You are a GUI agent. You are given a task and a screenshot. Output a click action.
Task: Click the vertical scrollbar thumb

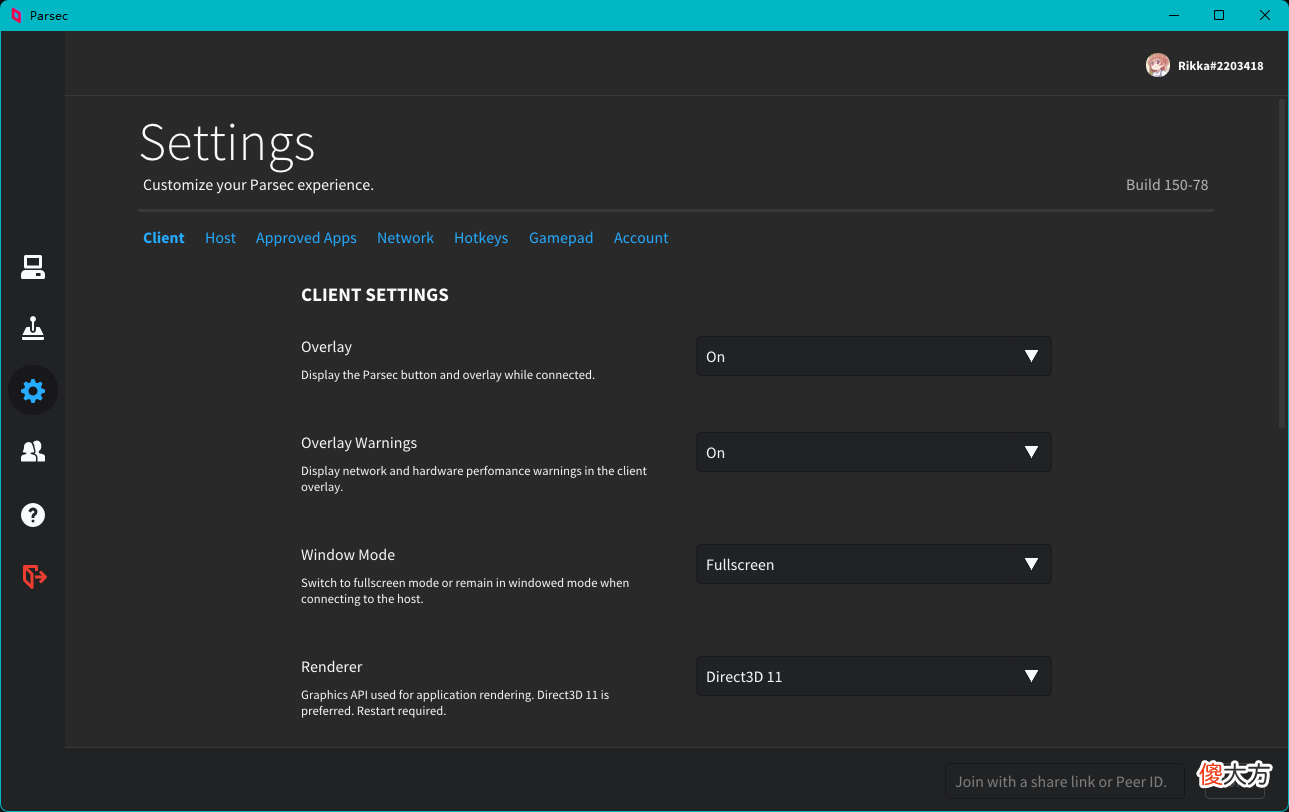click(1282, 264)
